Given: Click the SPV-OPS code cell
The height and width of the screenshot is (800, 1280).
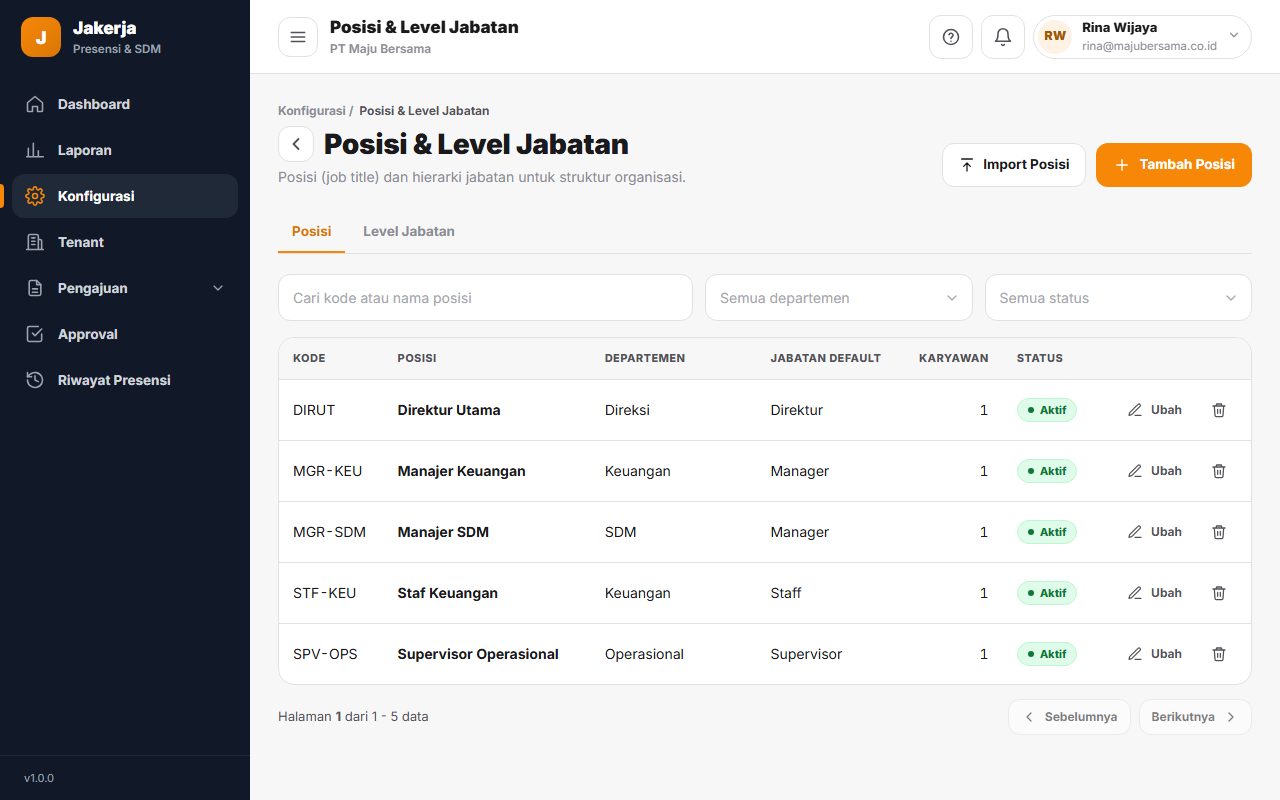Looking at the screenshot, I should [325, 654].
